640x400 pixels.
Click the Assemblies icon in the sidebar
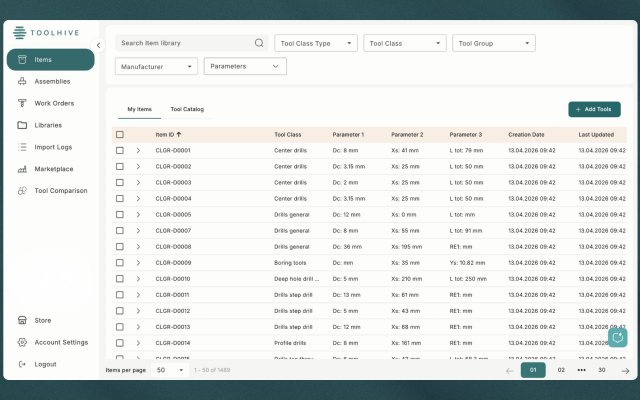coord(22,81)
